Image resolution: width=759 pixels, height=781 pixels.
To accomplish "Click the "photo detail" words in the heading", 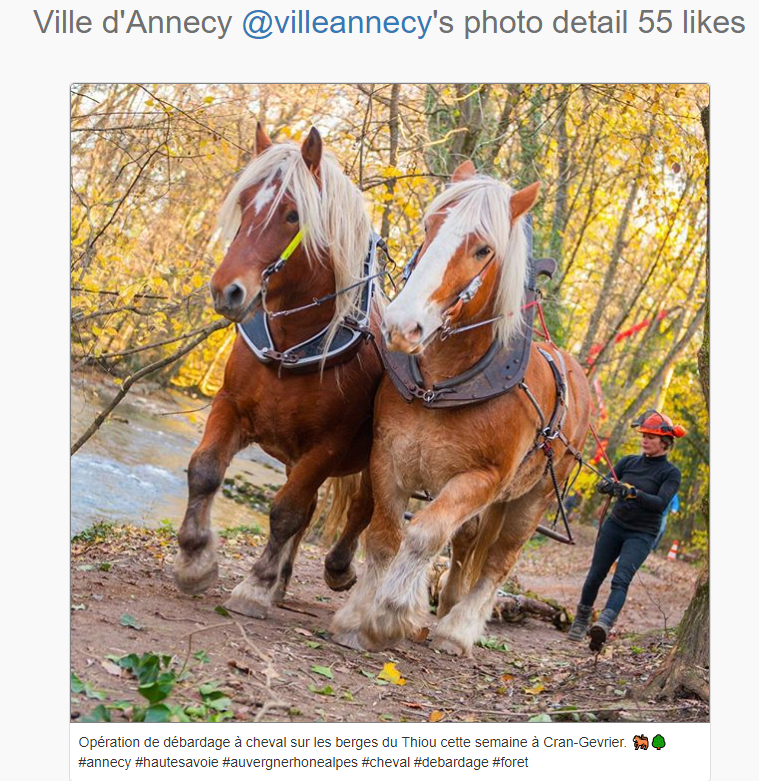I will [545, 23].
